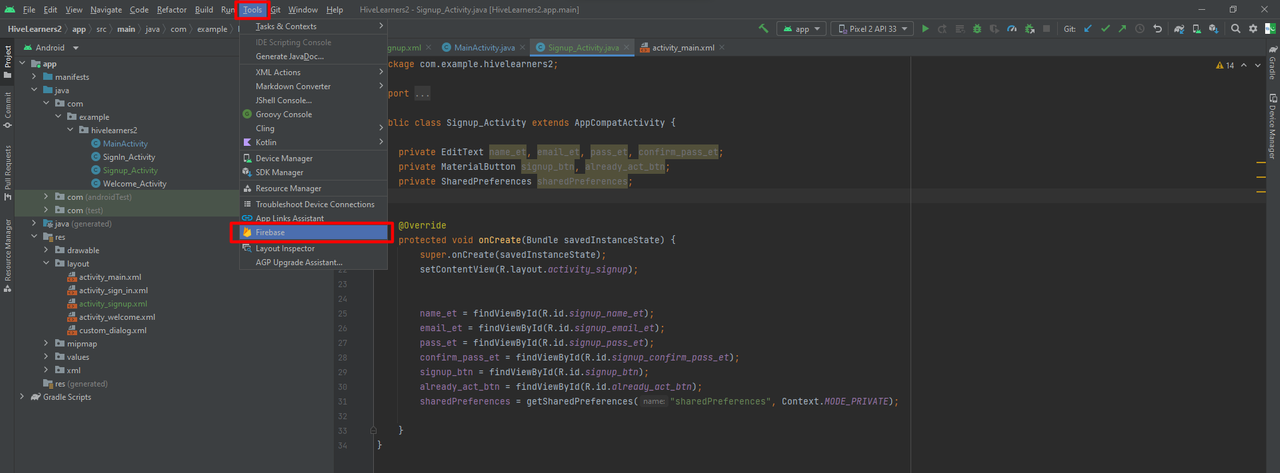
Task: Collapse the res folder arrow
Action: pyautogui.click(x=35, y=237)
